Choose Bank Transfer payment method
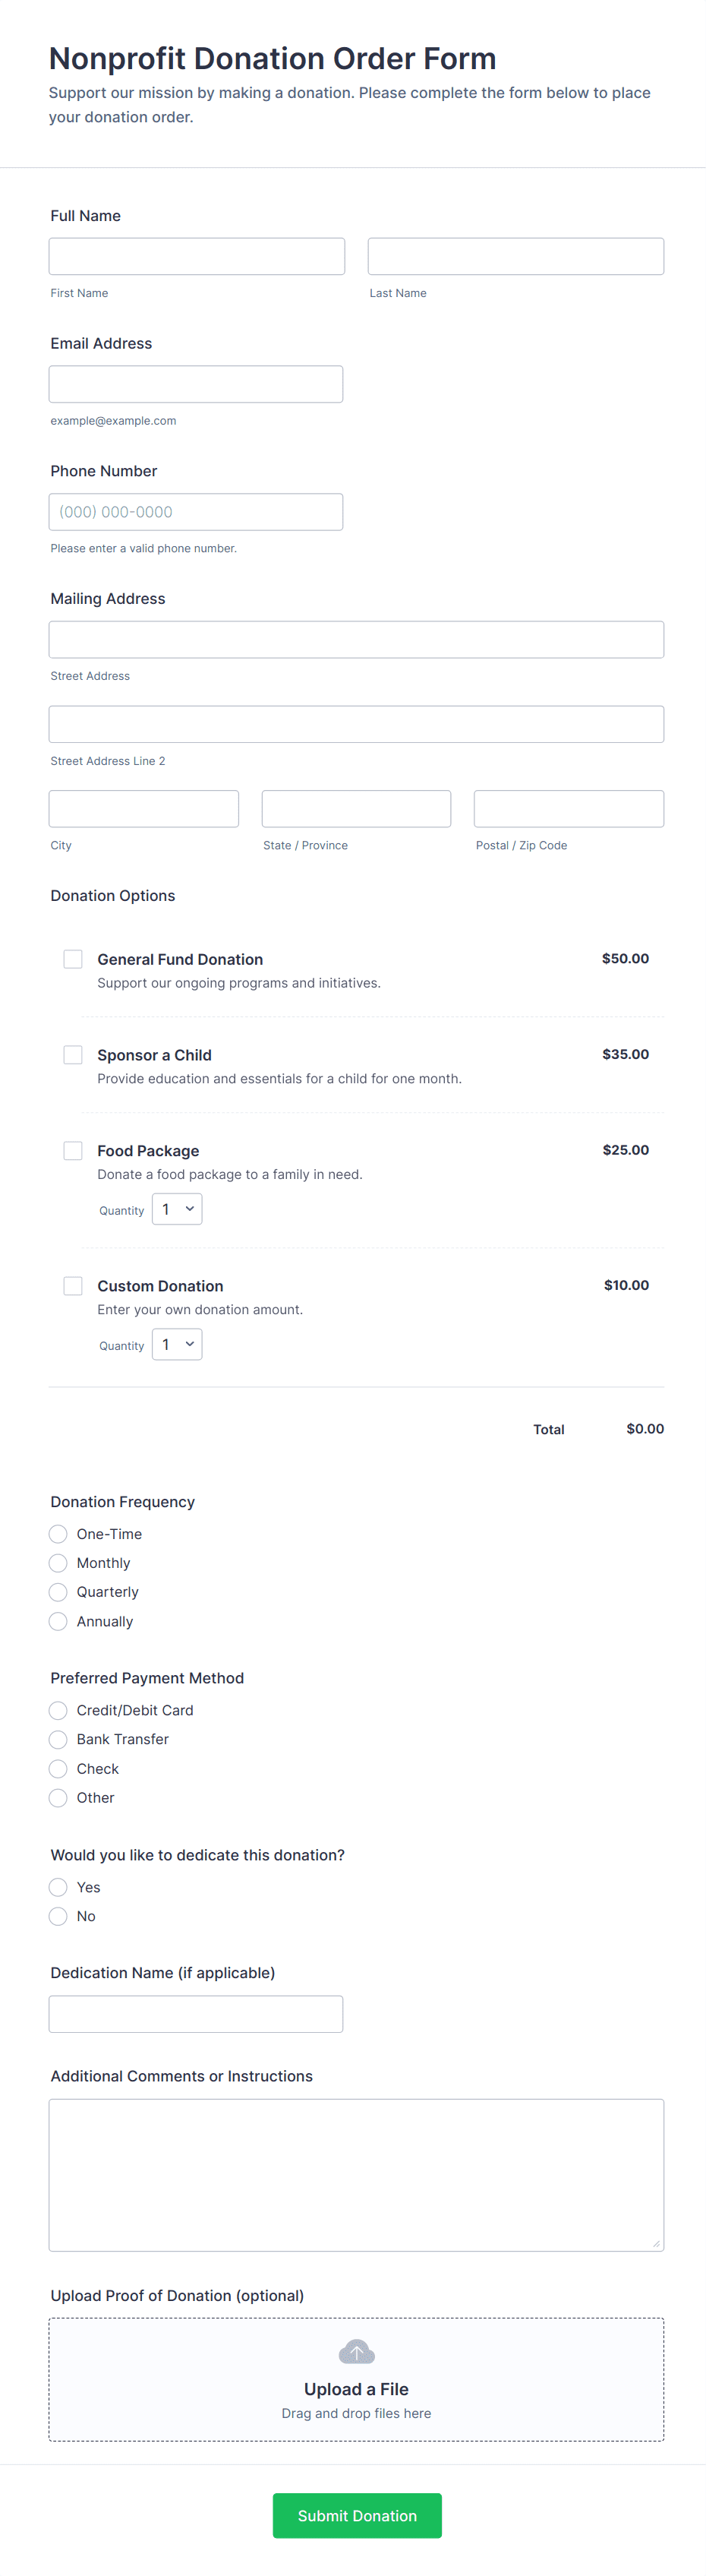706x2576 pixels. pos(58,1739)
